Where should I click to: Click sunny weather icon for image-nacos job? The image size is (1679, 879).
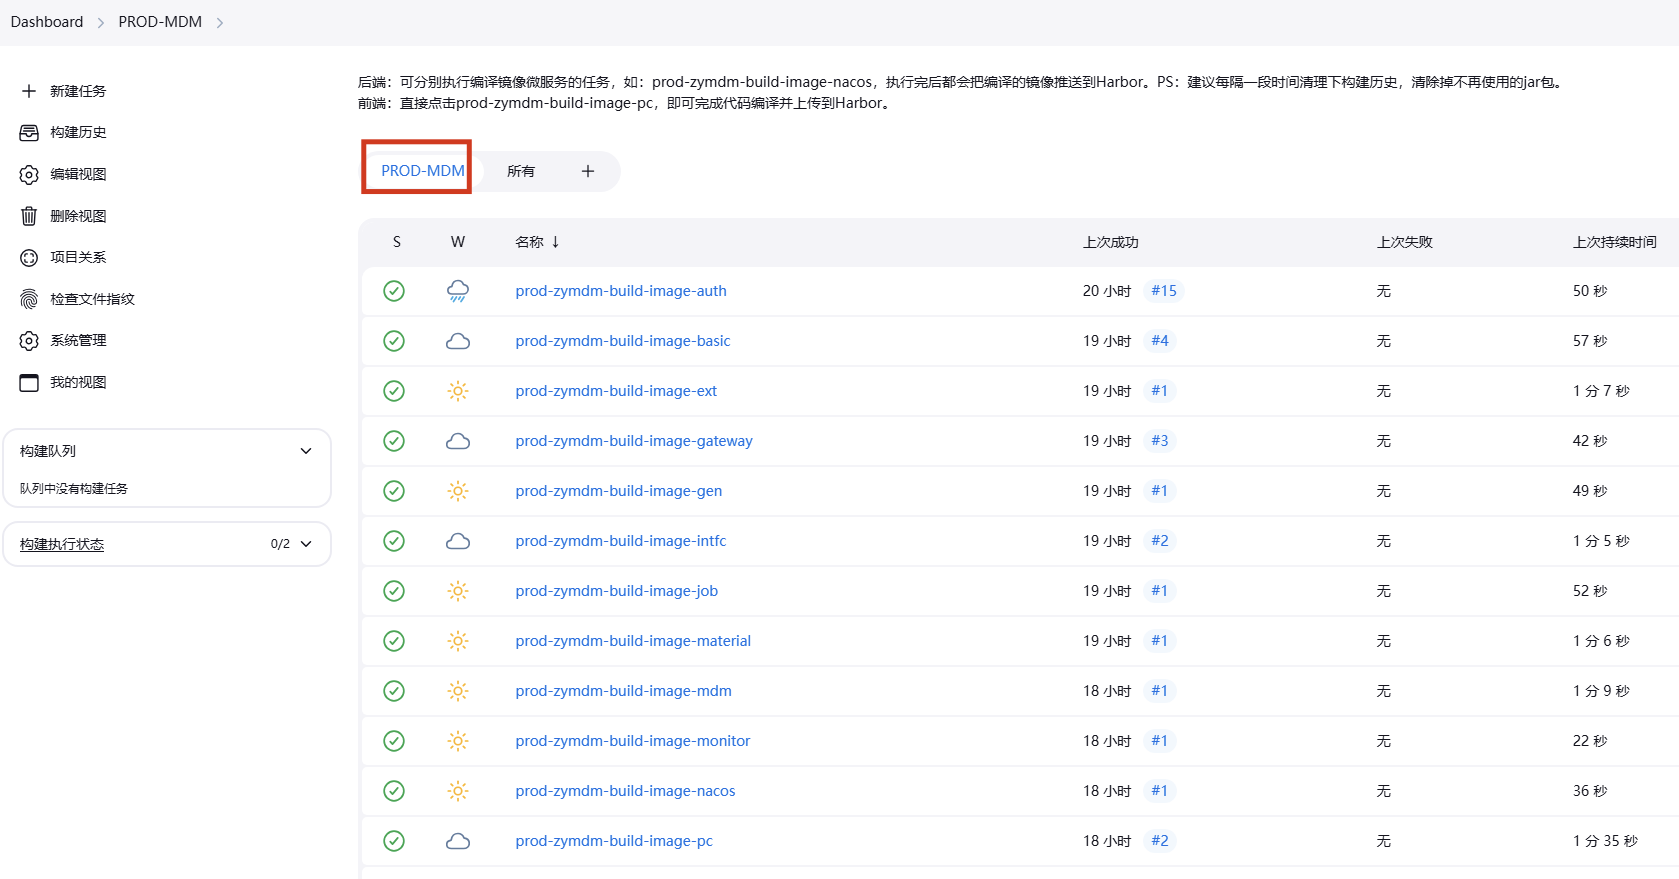coord(458,791)
